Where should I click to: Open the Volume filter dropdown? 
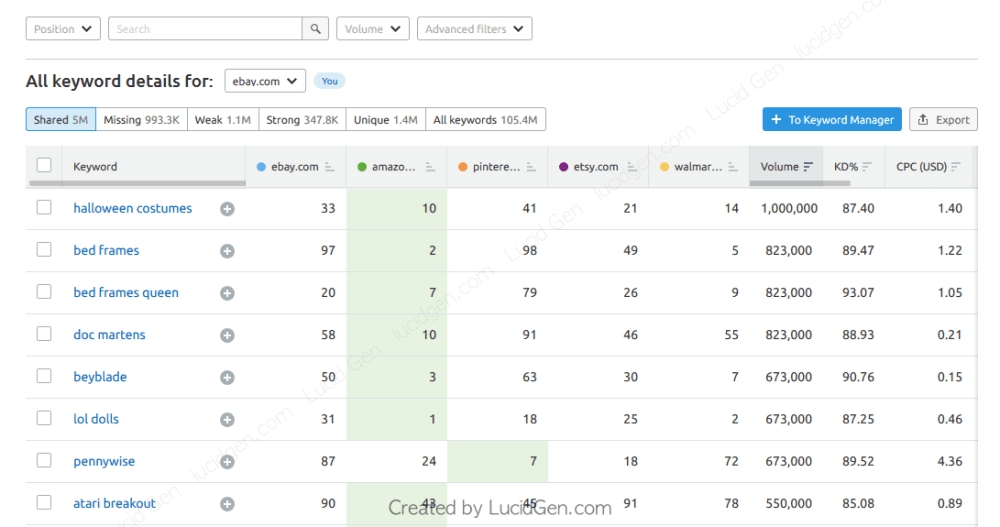click(x=372, y=29)
